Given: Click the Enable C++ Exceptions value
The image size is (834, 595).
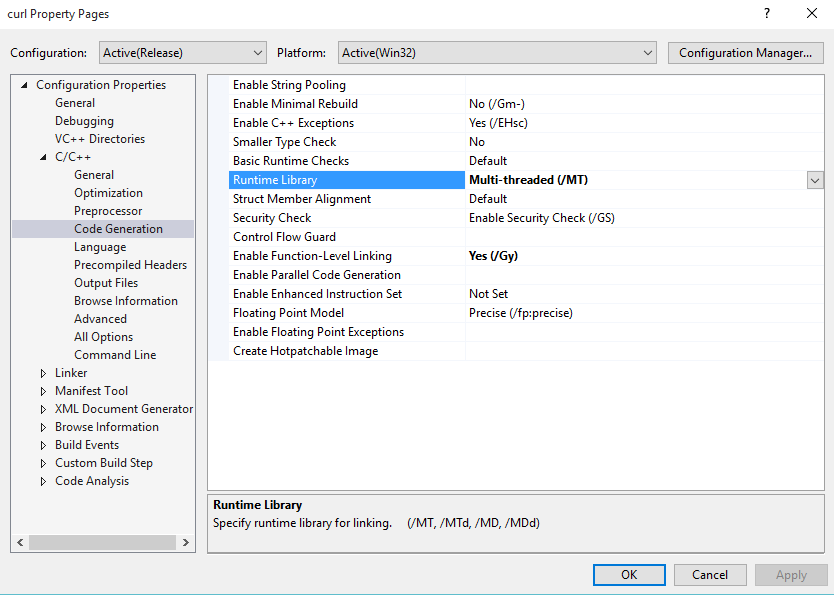Looking at the screenshot, I should pos(498,123).
